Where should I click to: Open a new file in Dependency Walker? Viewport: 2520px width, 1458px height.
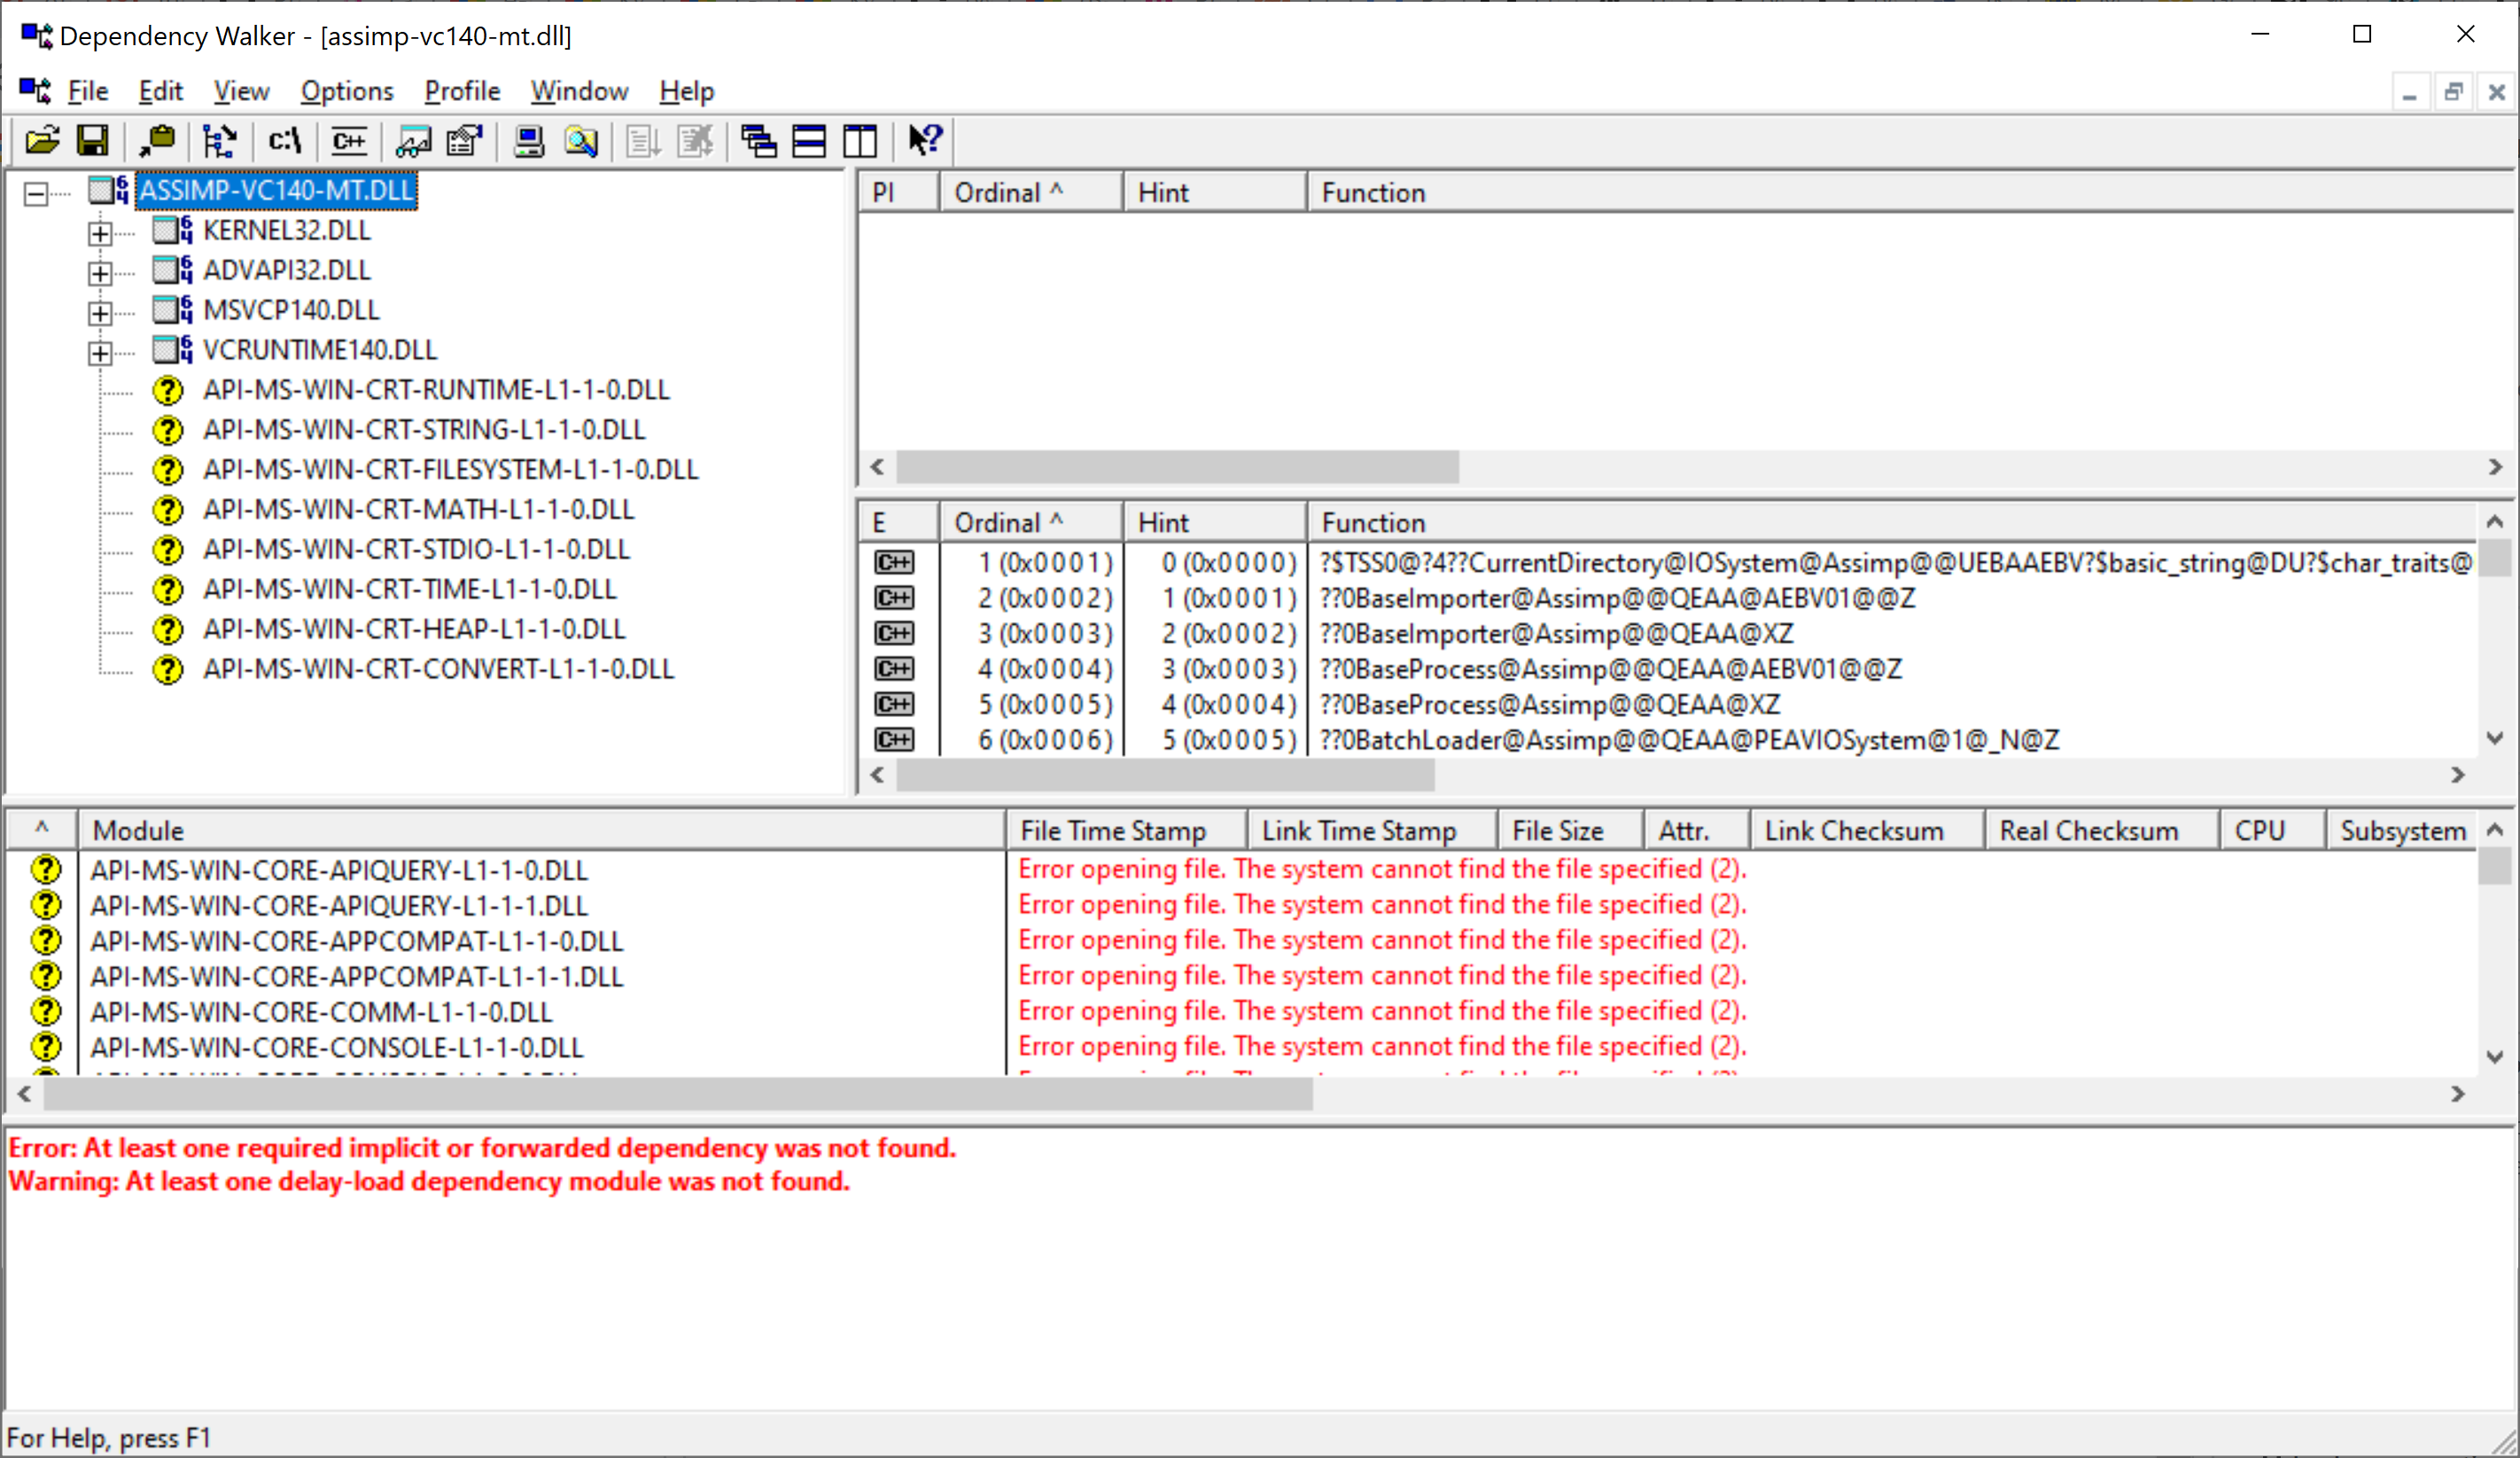tap(40, 141)
